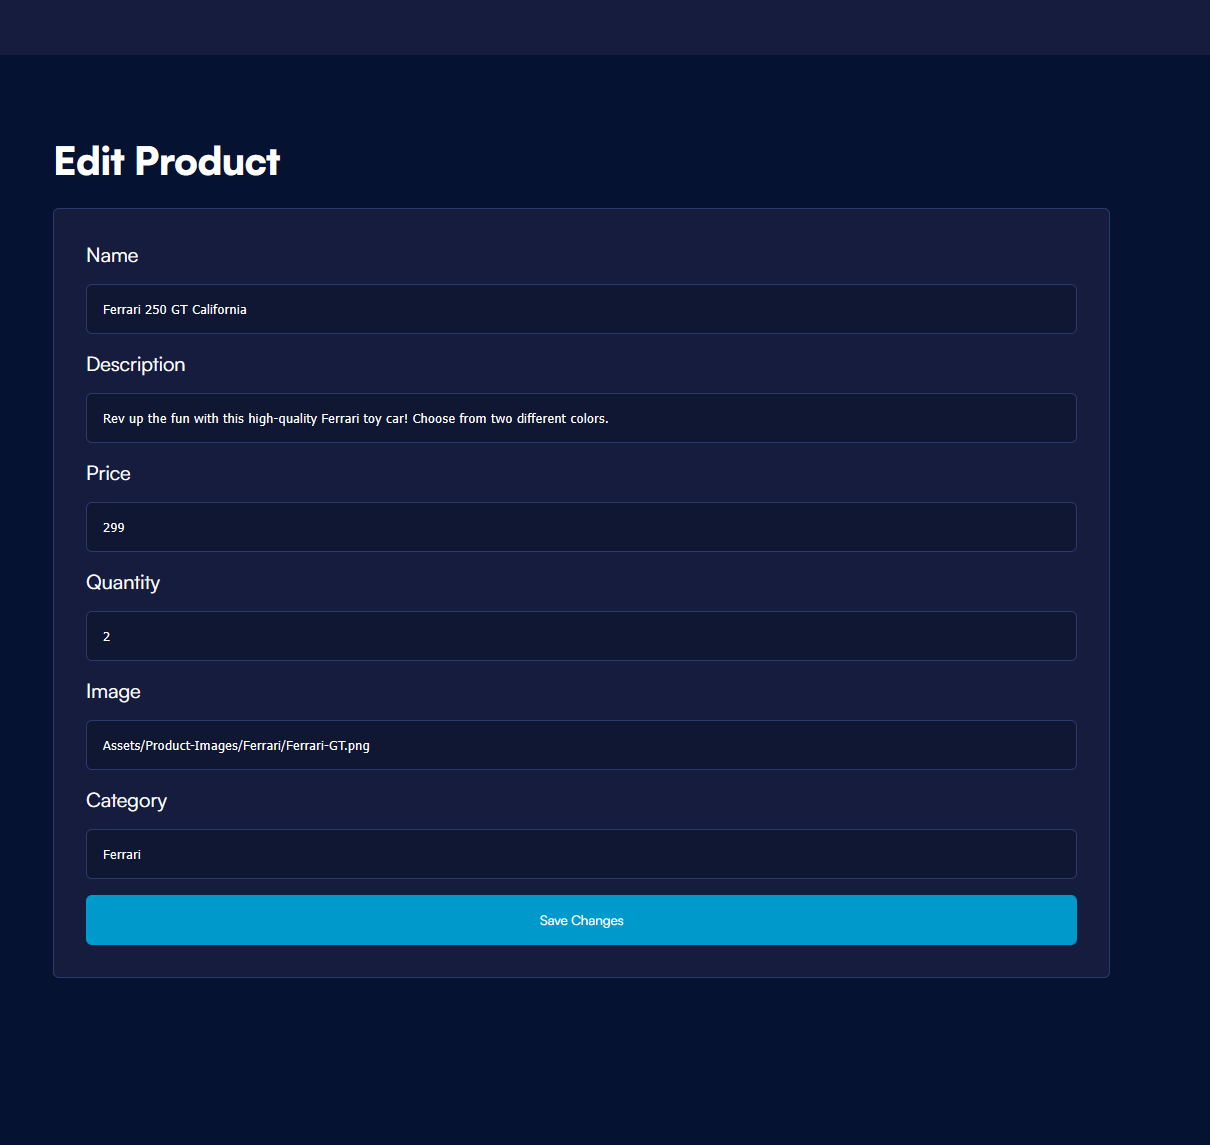Click the Edit Product heading
Viewport: 1210px width, 1145px height.
167,161
